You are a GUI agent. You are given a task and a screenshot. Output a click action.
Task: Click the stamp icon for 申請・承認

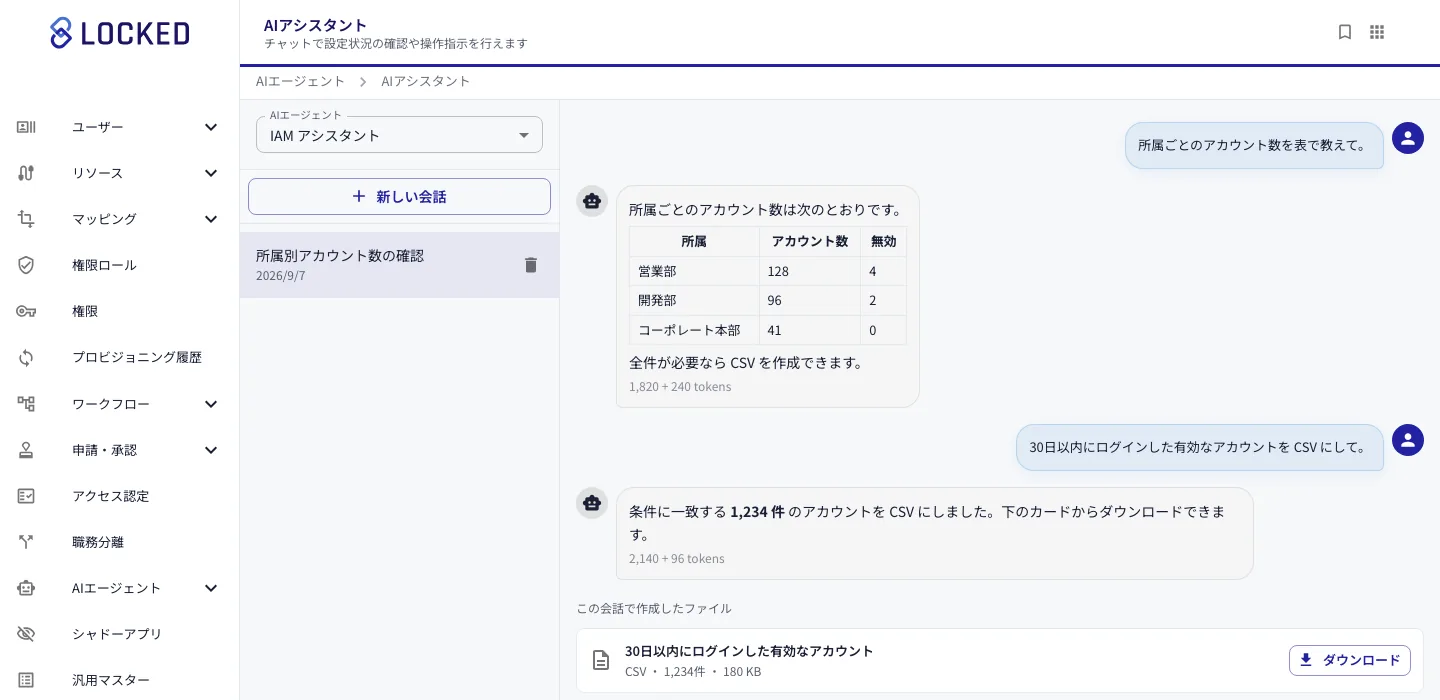point(26,450)
